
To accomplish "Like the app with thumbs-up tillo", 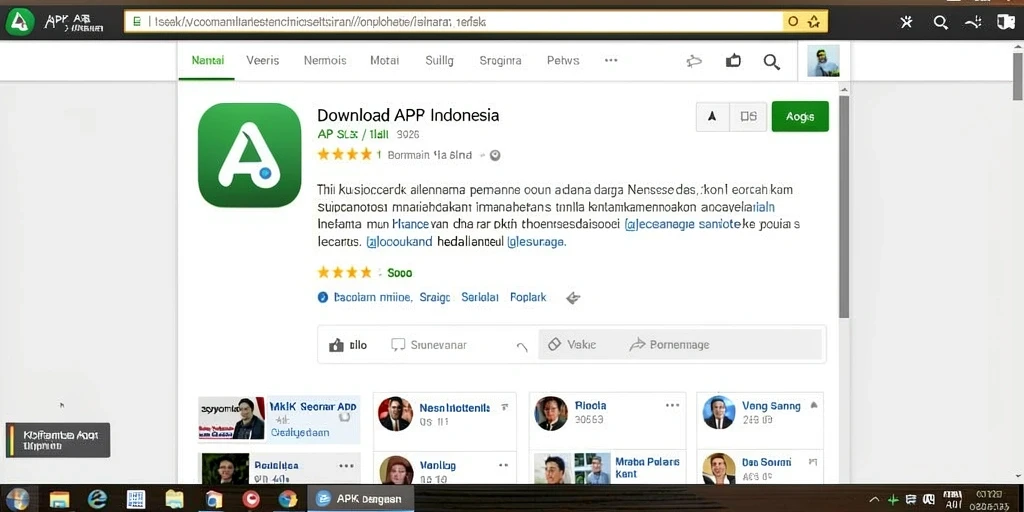I will click(x=348, y=345).
